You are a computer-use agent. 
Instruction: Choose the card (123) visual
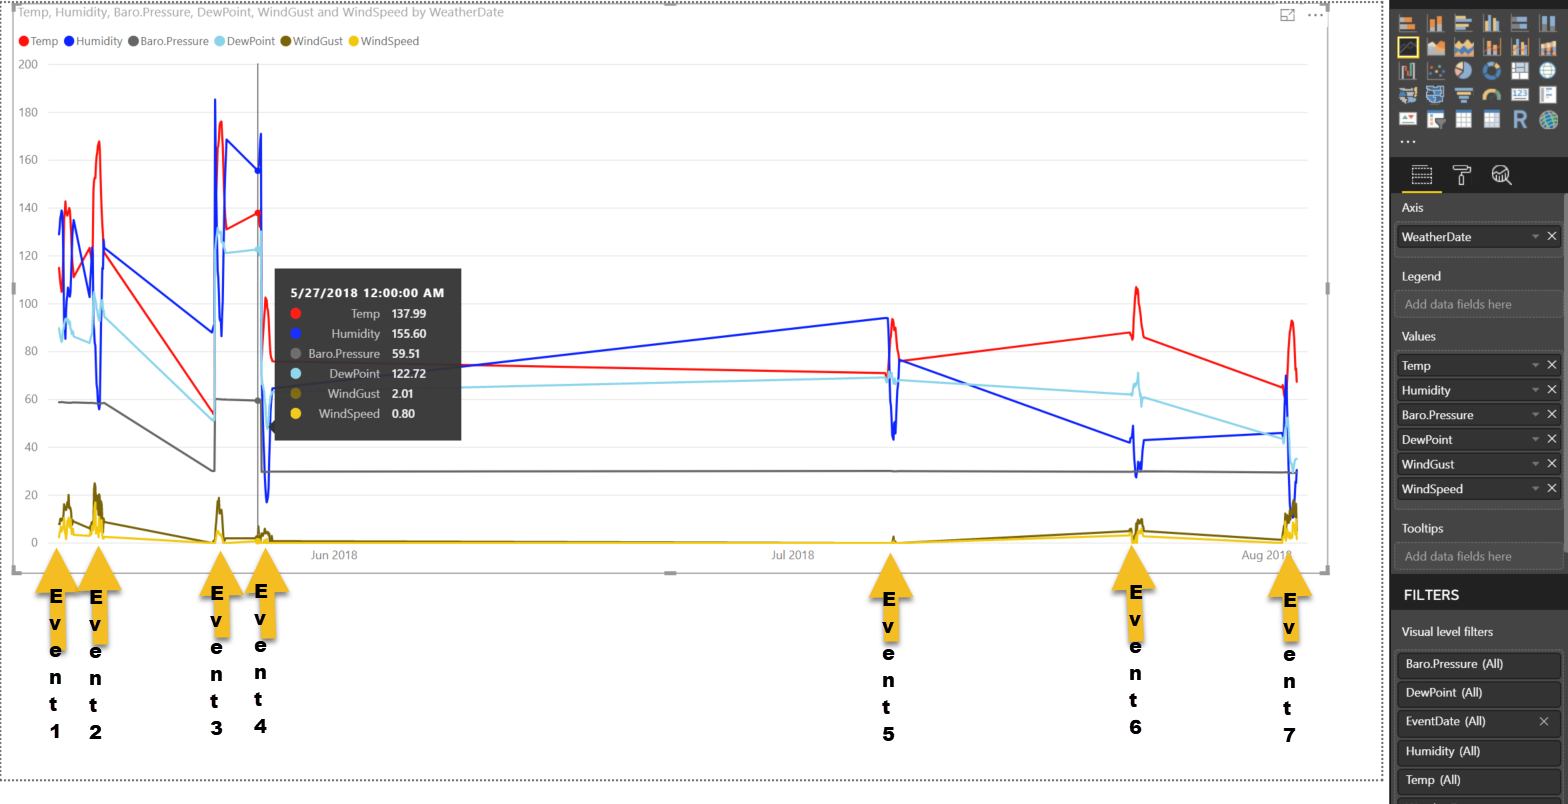click(1520, 95)
